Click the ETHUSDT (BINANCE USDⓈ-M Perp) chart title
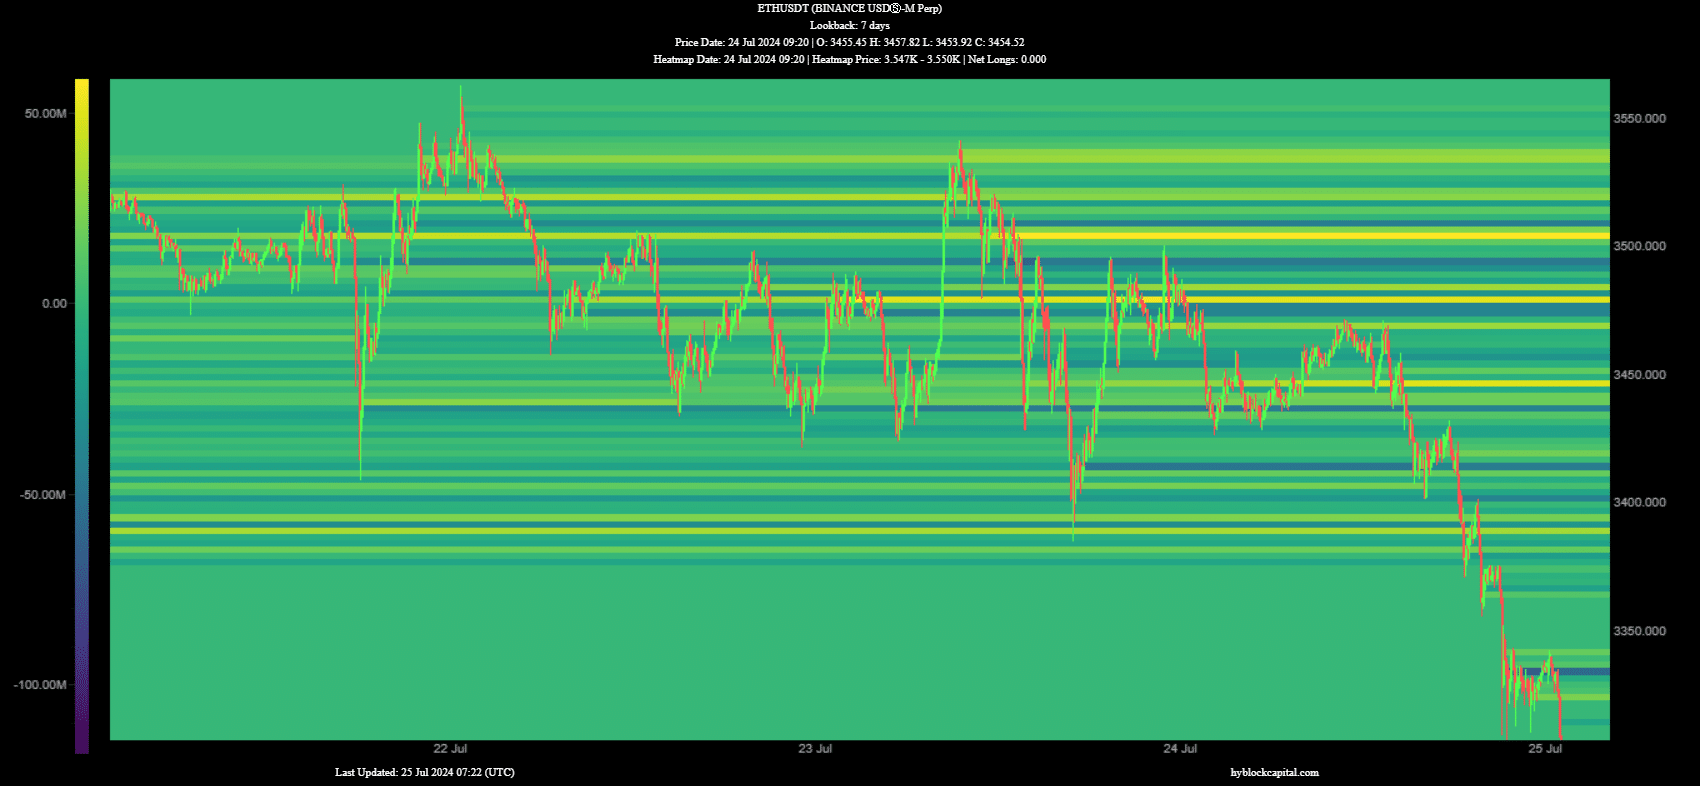Viewport: 1700px width, 786px height. tap(849, 8)
